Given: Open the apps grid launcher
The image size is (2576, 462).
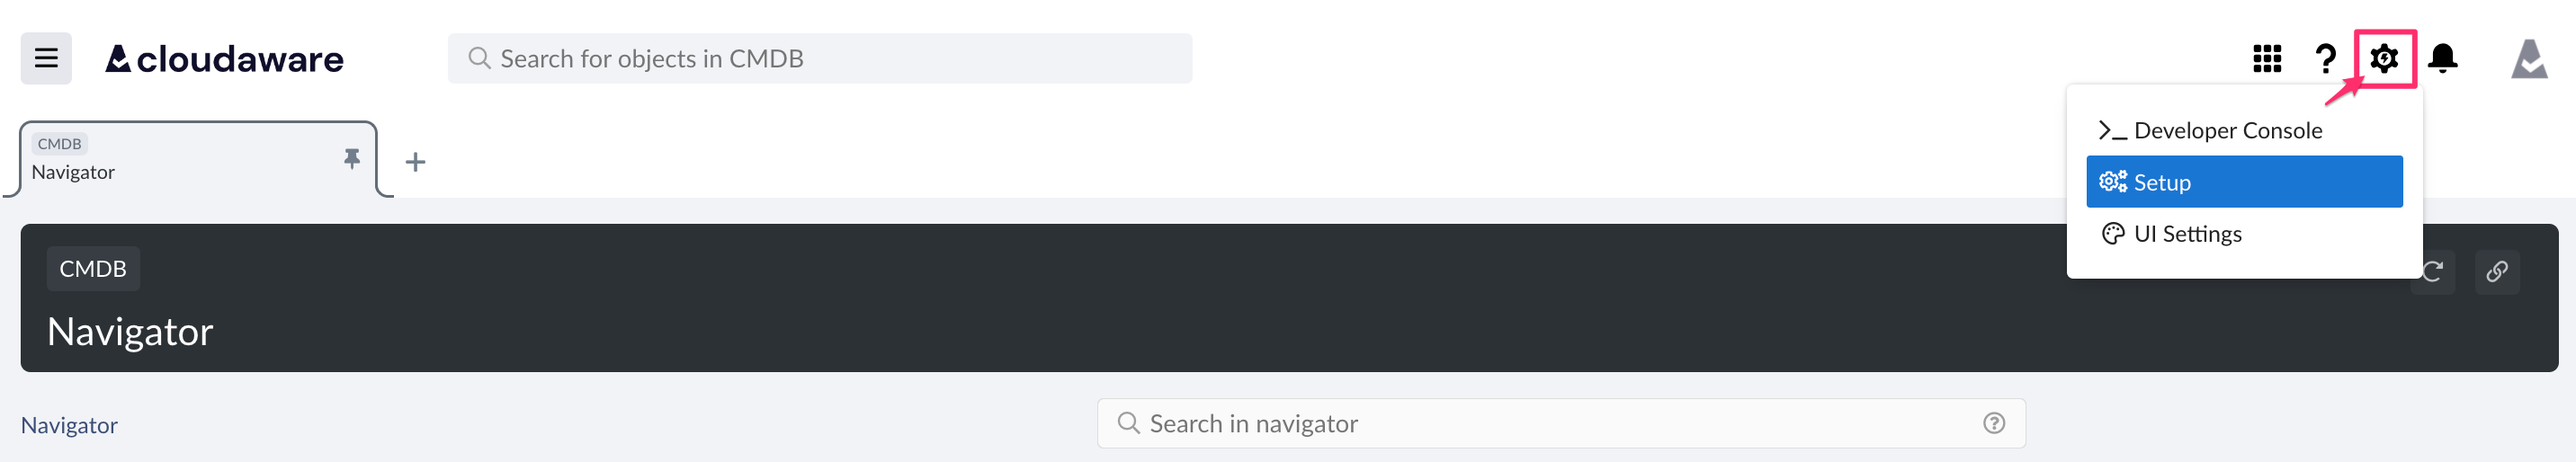Looking at the screenshot, I should [2266, 59].
